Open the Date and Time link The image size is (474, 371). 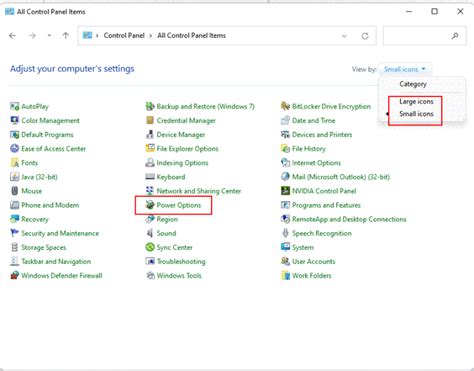coord(313,120)
